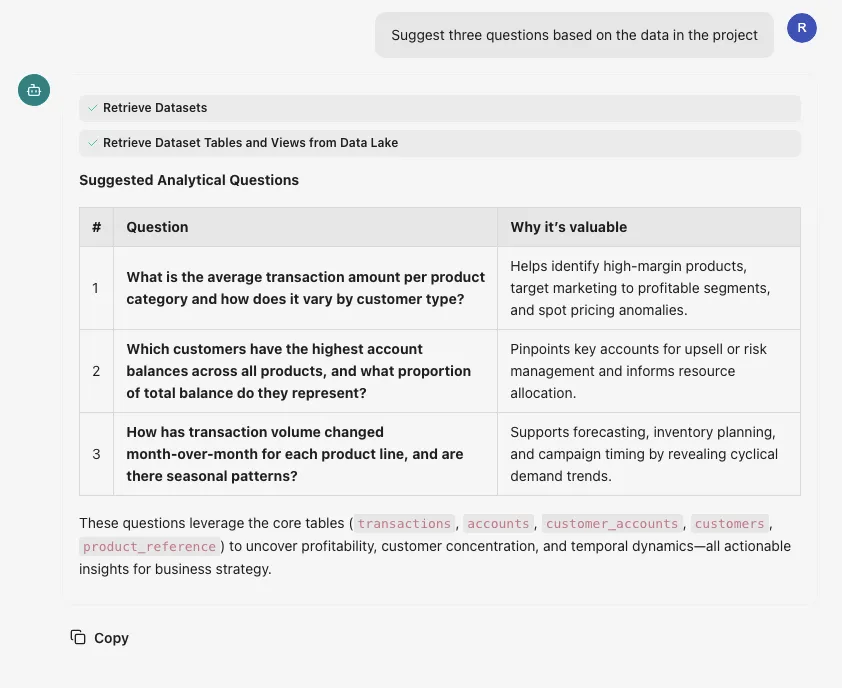Select the highest account balances question

tap(298, 371)
